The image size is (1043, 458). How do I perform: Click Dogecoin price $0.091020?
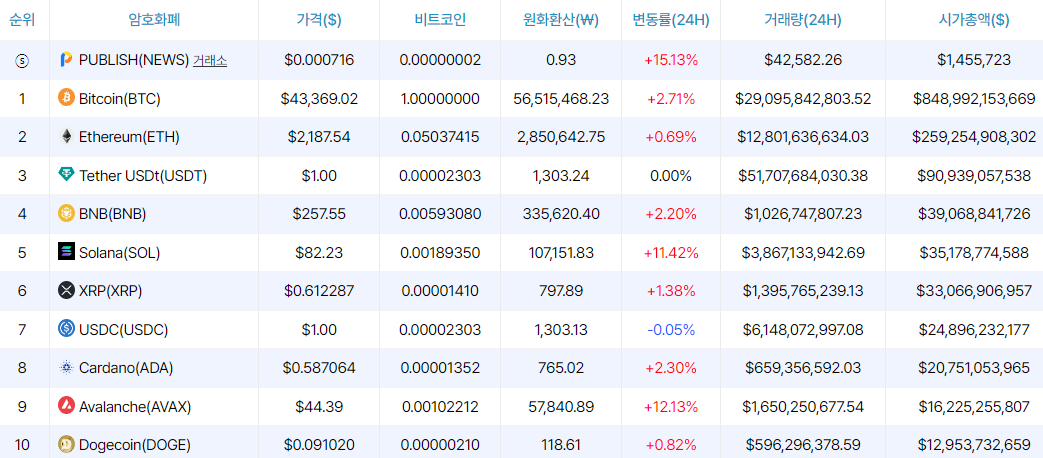(x=319, y=445)
